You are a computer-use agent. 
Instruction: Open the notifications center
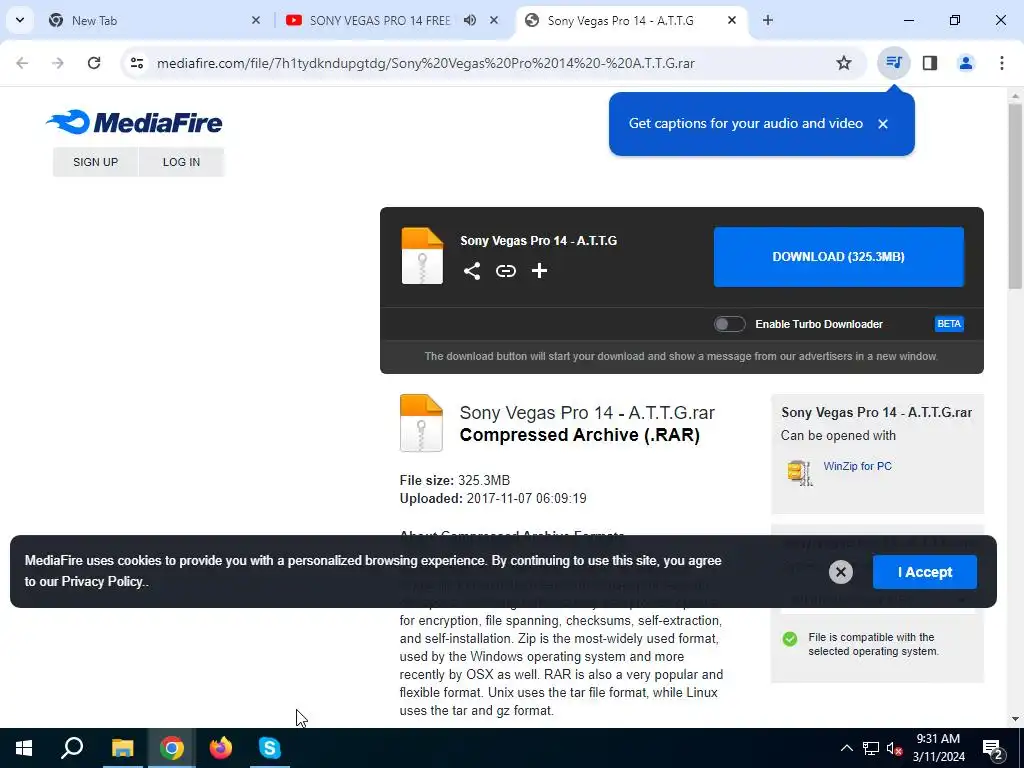993,748
